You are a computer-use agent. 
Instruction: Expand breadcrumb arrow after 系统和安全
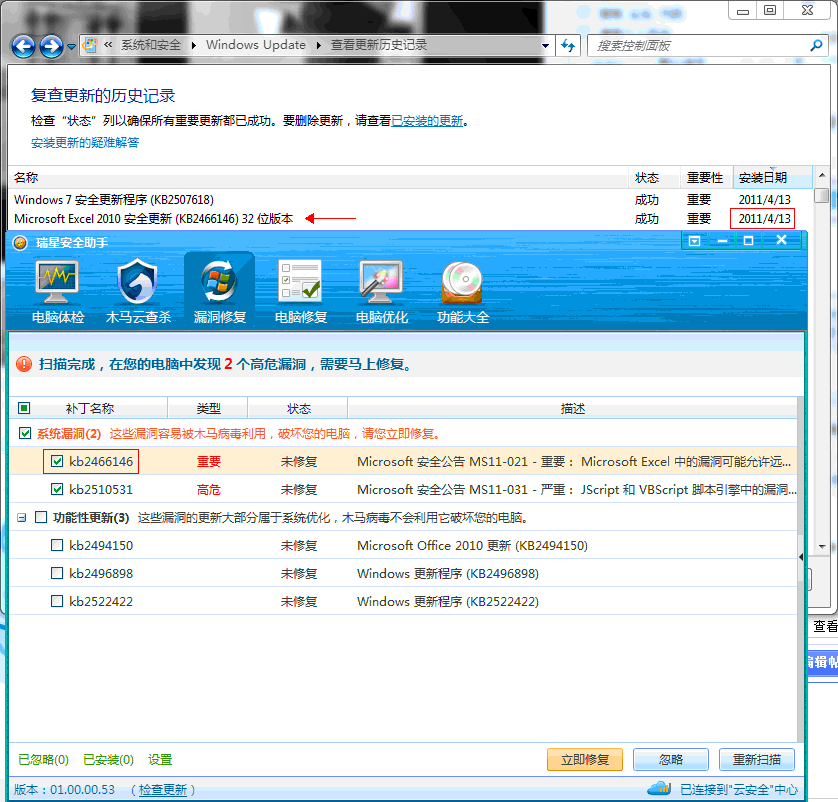pos(194,45)
